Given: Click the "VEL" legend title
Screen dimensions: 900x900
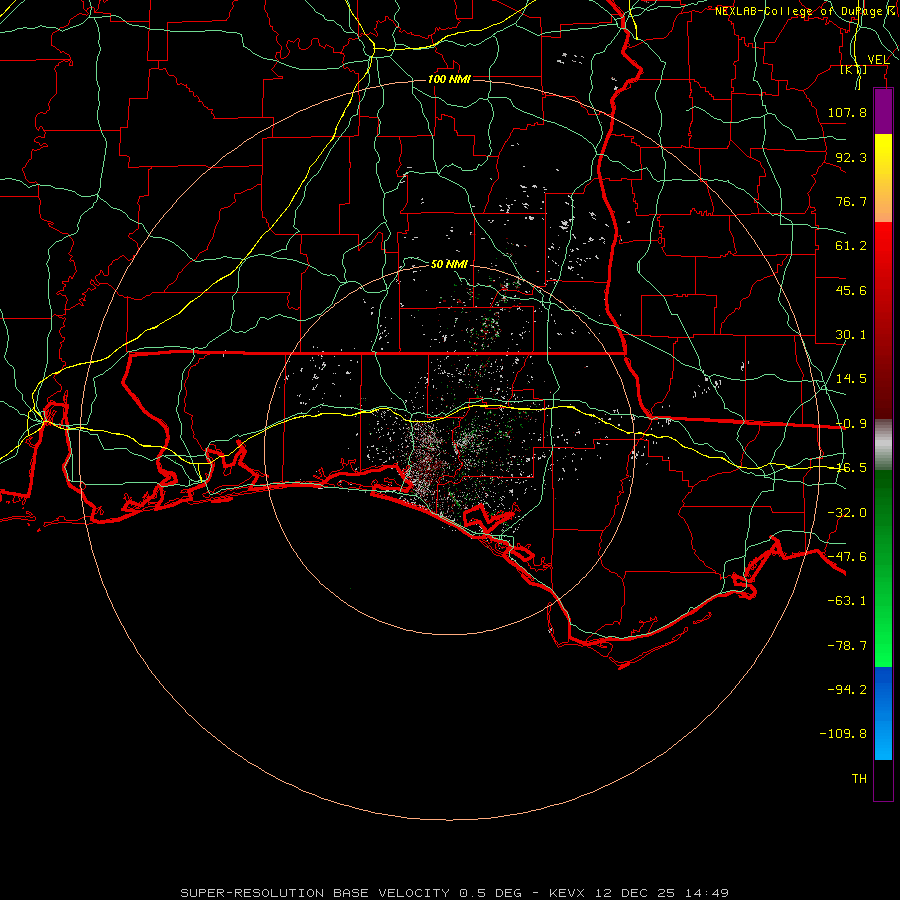Looking at the screenshot, I should (879, 60).
